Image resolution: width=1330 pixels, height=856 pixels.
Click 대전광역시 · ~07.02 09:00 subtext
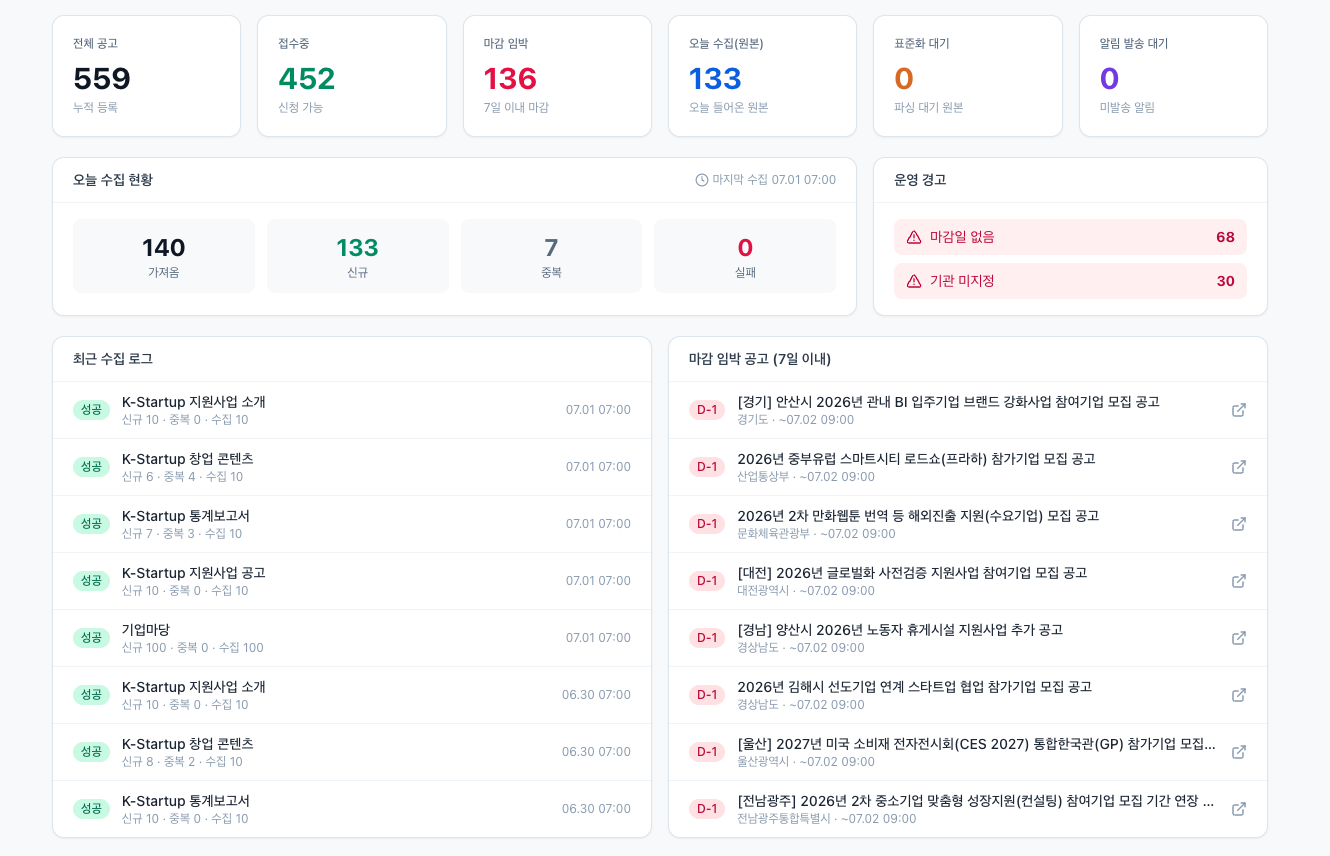(806, 591)
